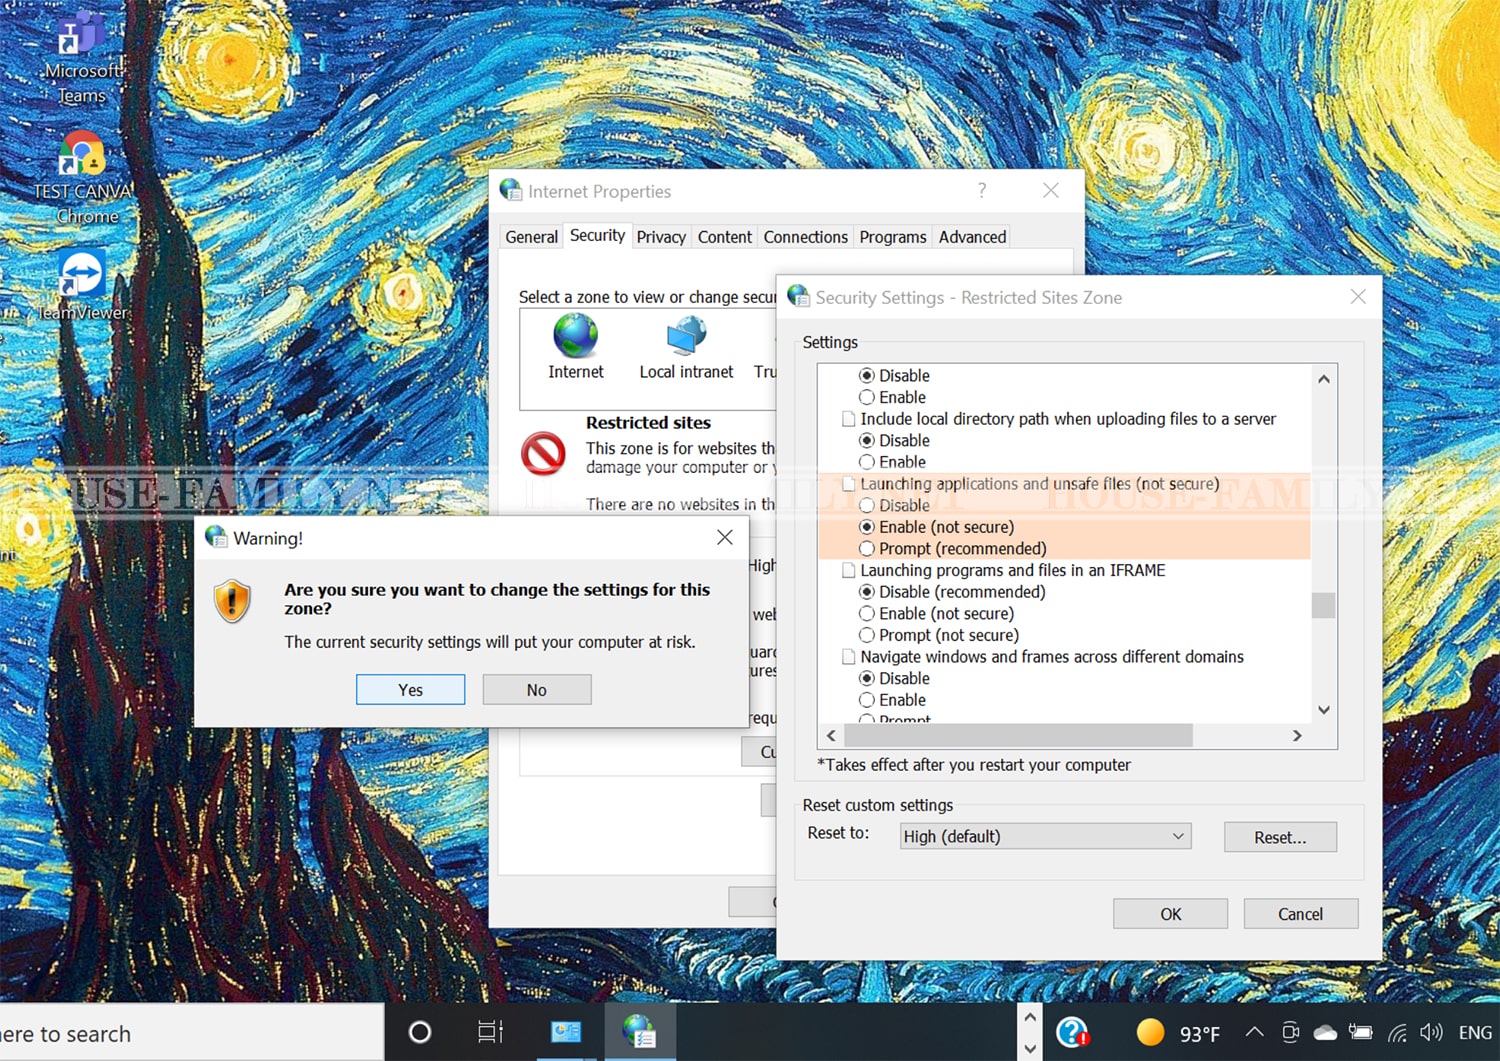Click the OneDrive cloud tray icon
Screen dimensions: 1500x1061
(1325, 1033)
